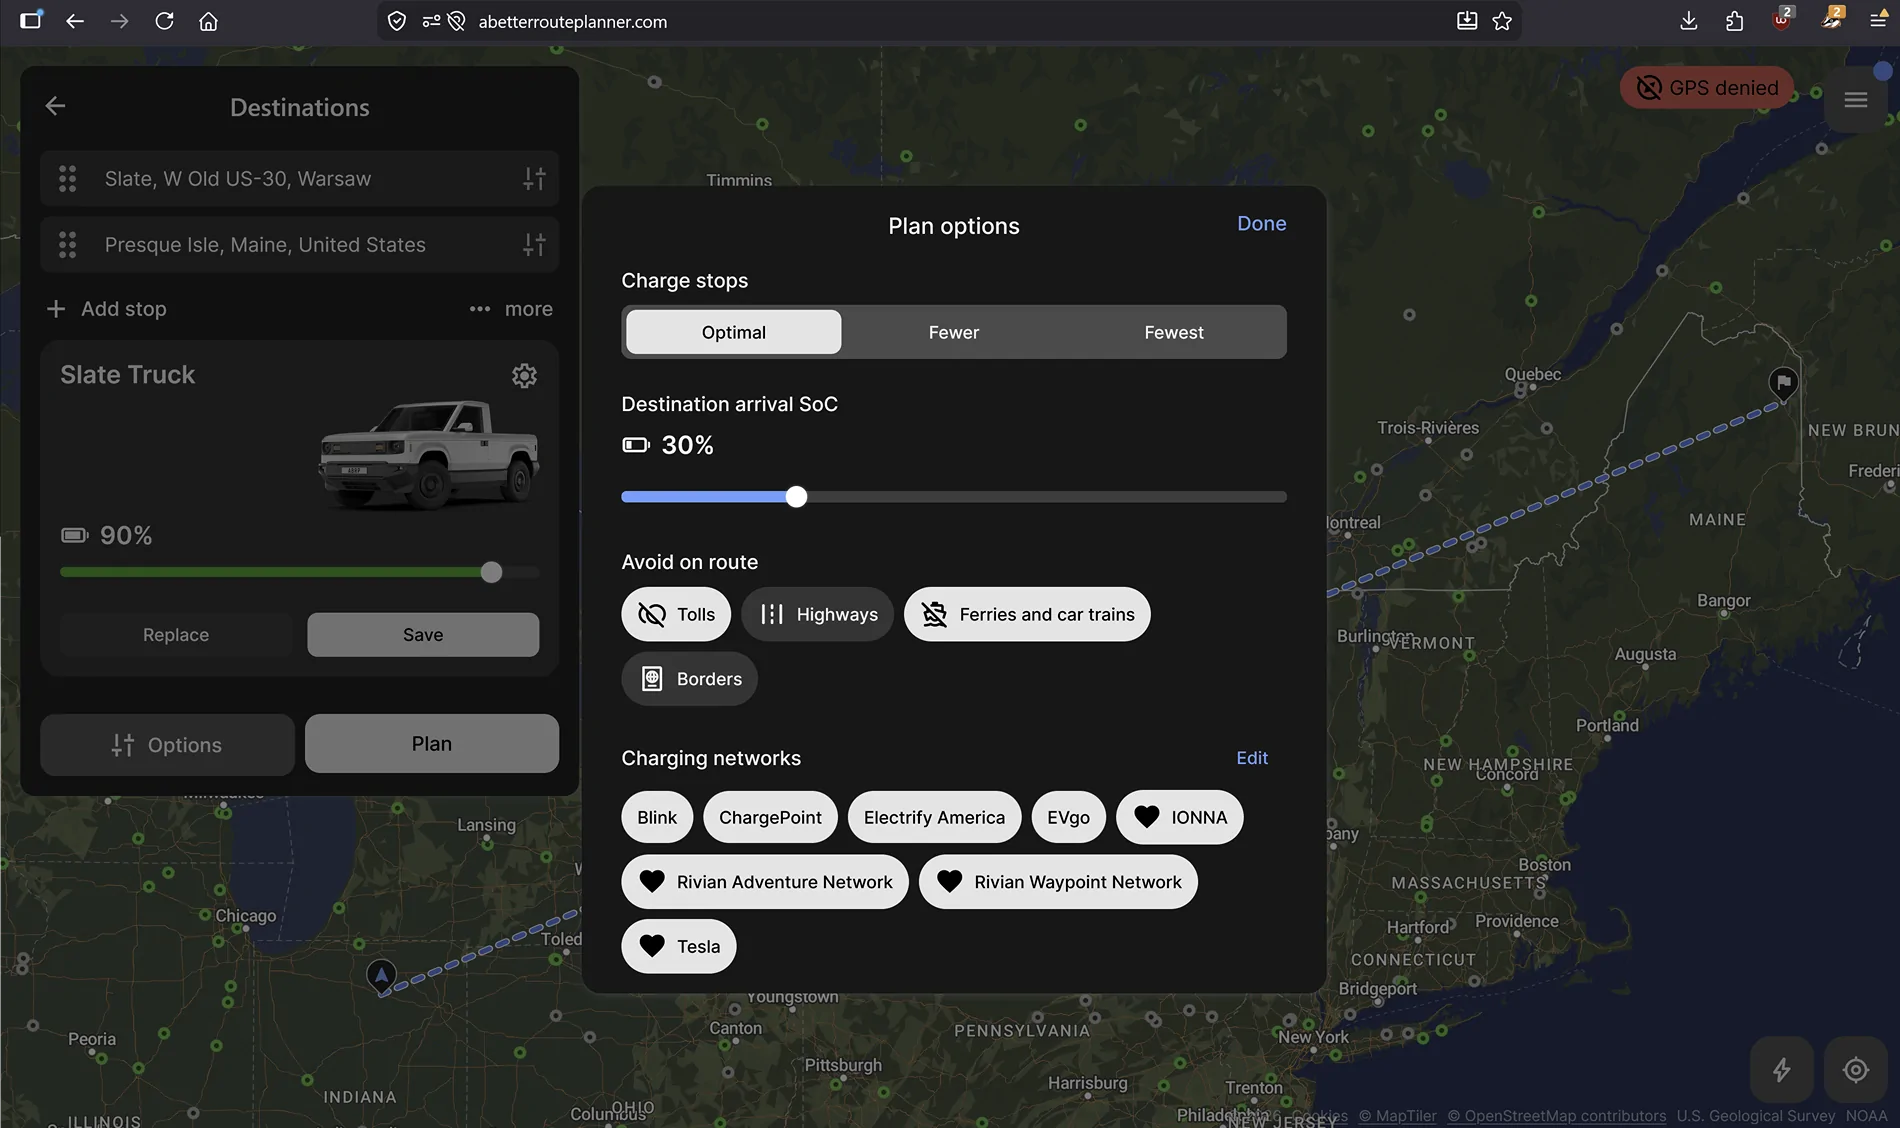Click Add stop
Image resolution: width=1900 pixels, height=1128 pixels.
point(107,309)
